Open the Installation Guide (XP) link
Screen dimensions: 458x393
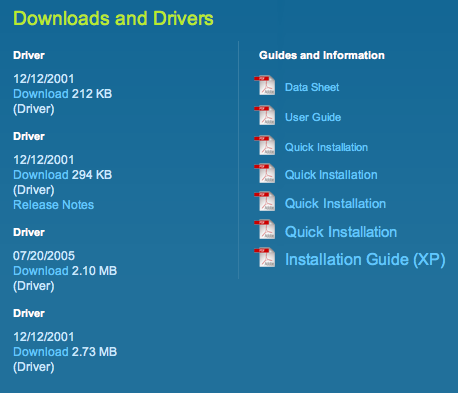click(x=365, y=260)
